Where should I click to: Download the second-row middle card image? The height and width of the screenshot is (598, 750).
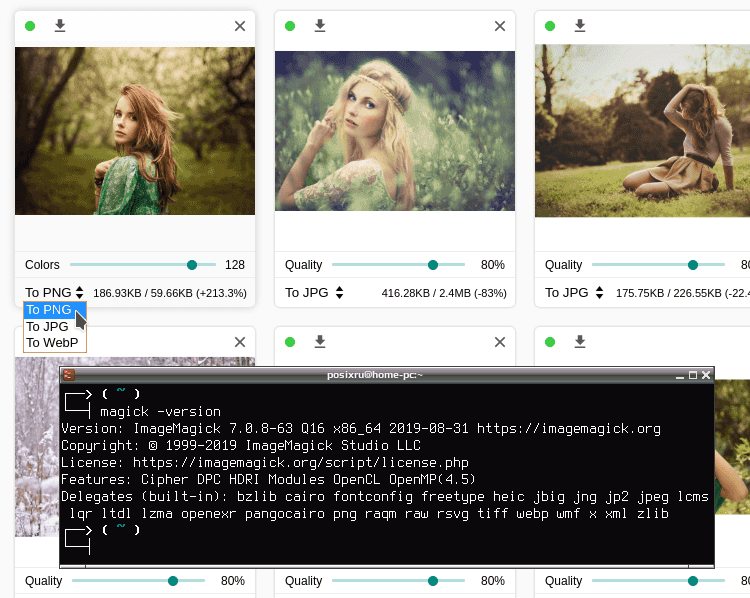(x=320, y=342)
